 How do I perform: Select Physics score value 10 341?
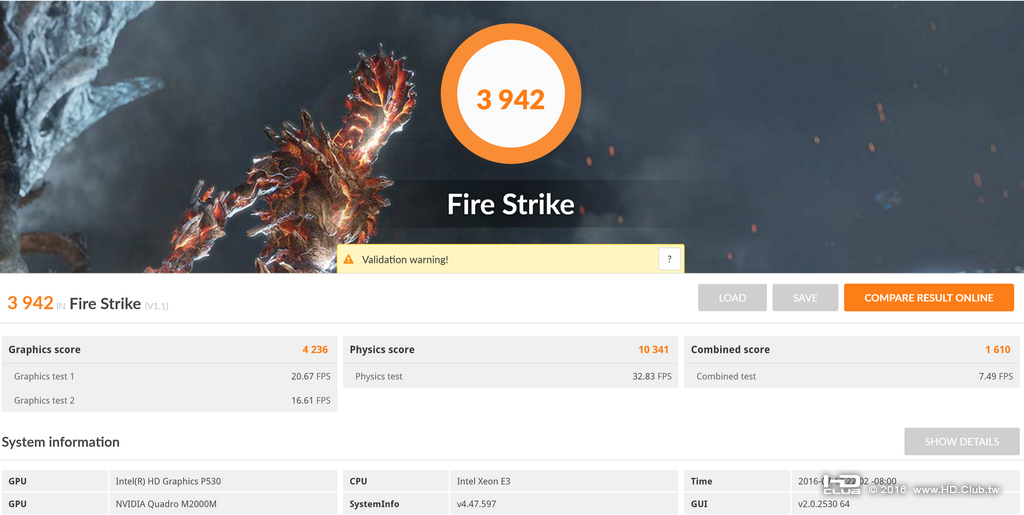(654, 350)
